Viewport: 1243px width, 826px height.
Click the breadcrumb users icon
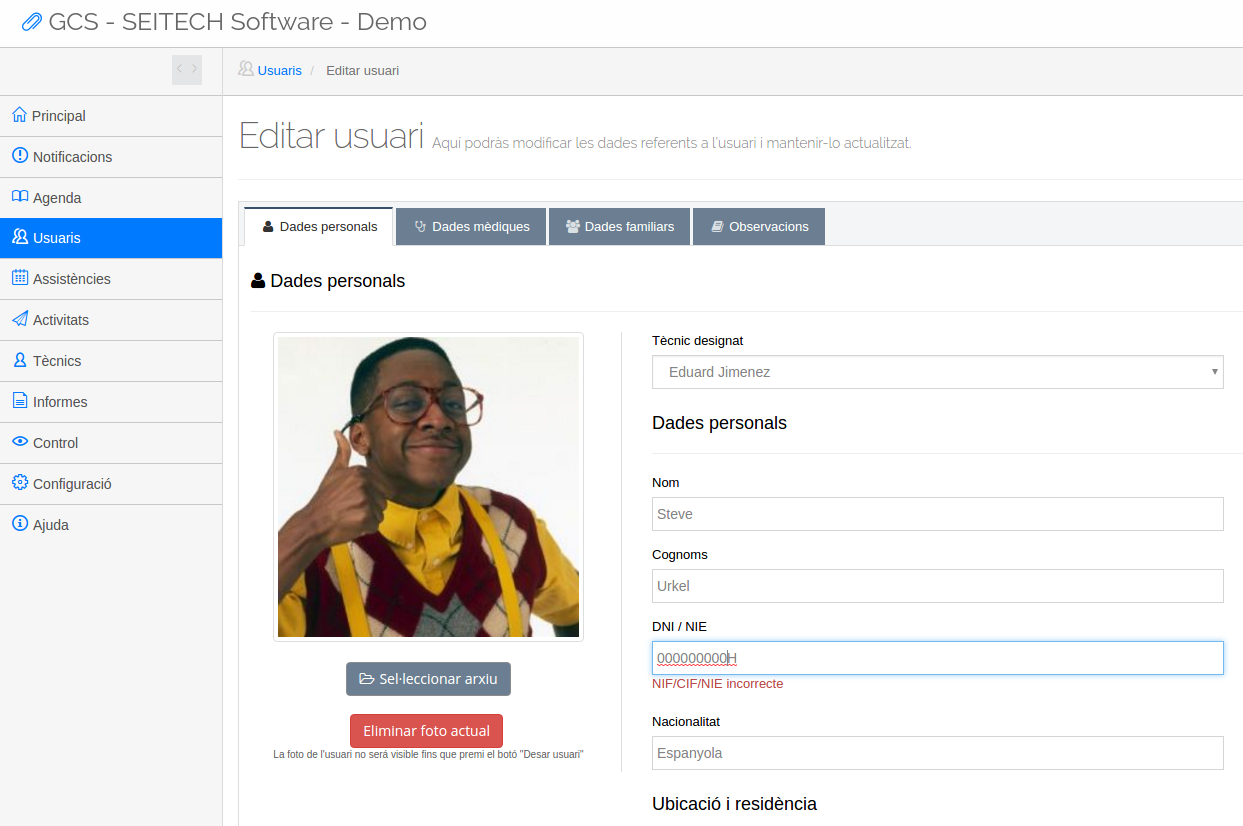point(246,69)
